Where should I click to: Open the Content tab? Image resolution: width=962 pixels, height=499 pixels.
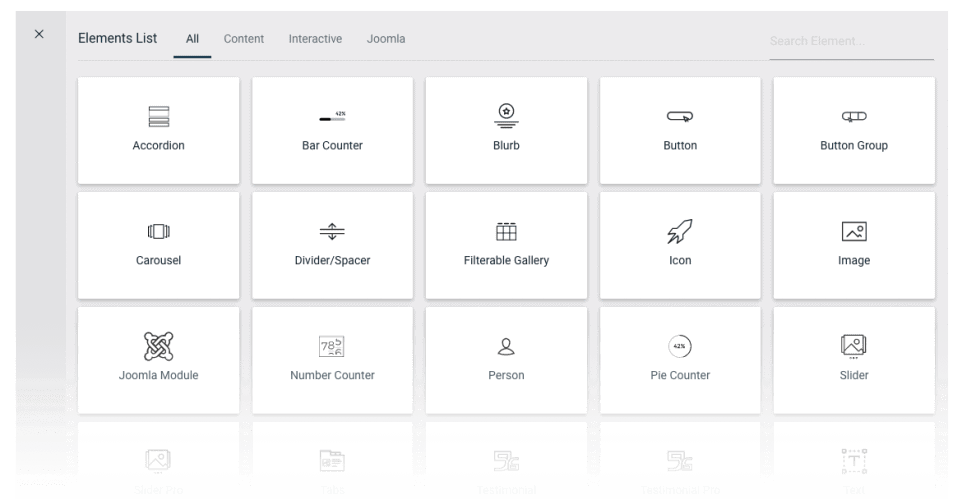[x=244, y=39]
